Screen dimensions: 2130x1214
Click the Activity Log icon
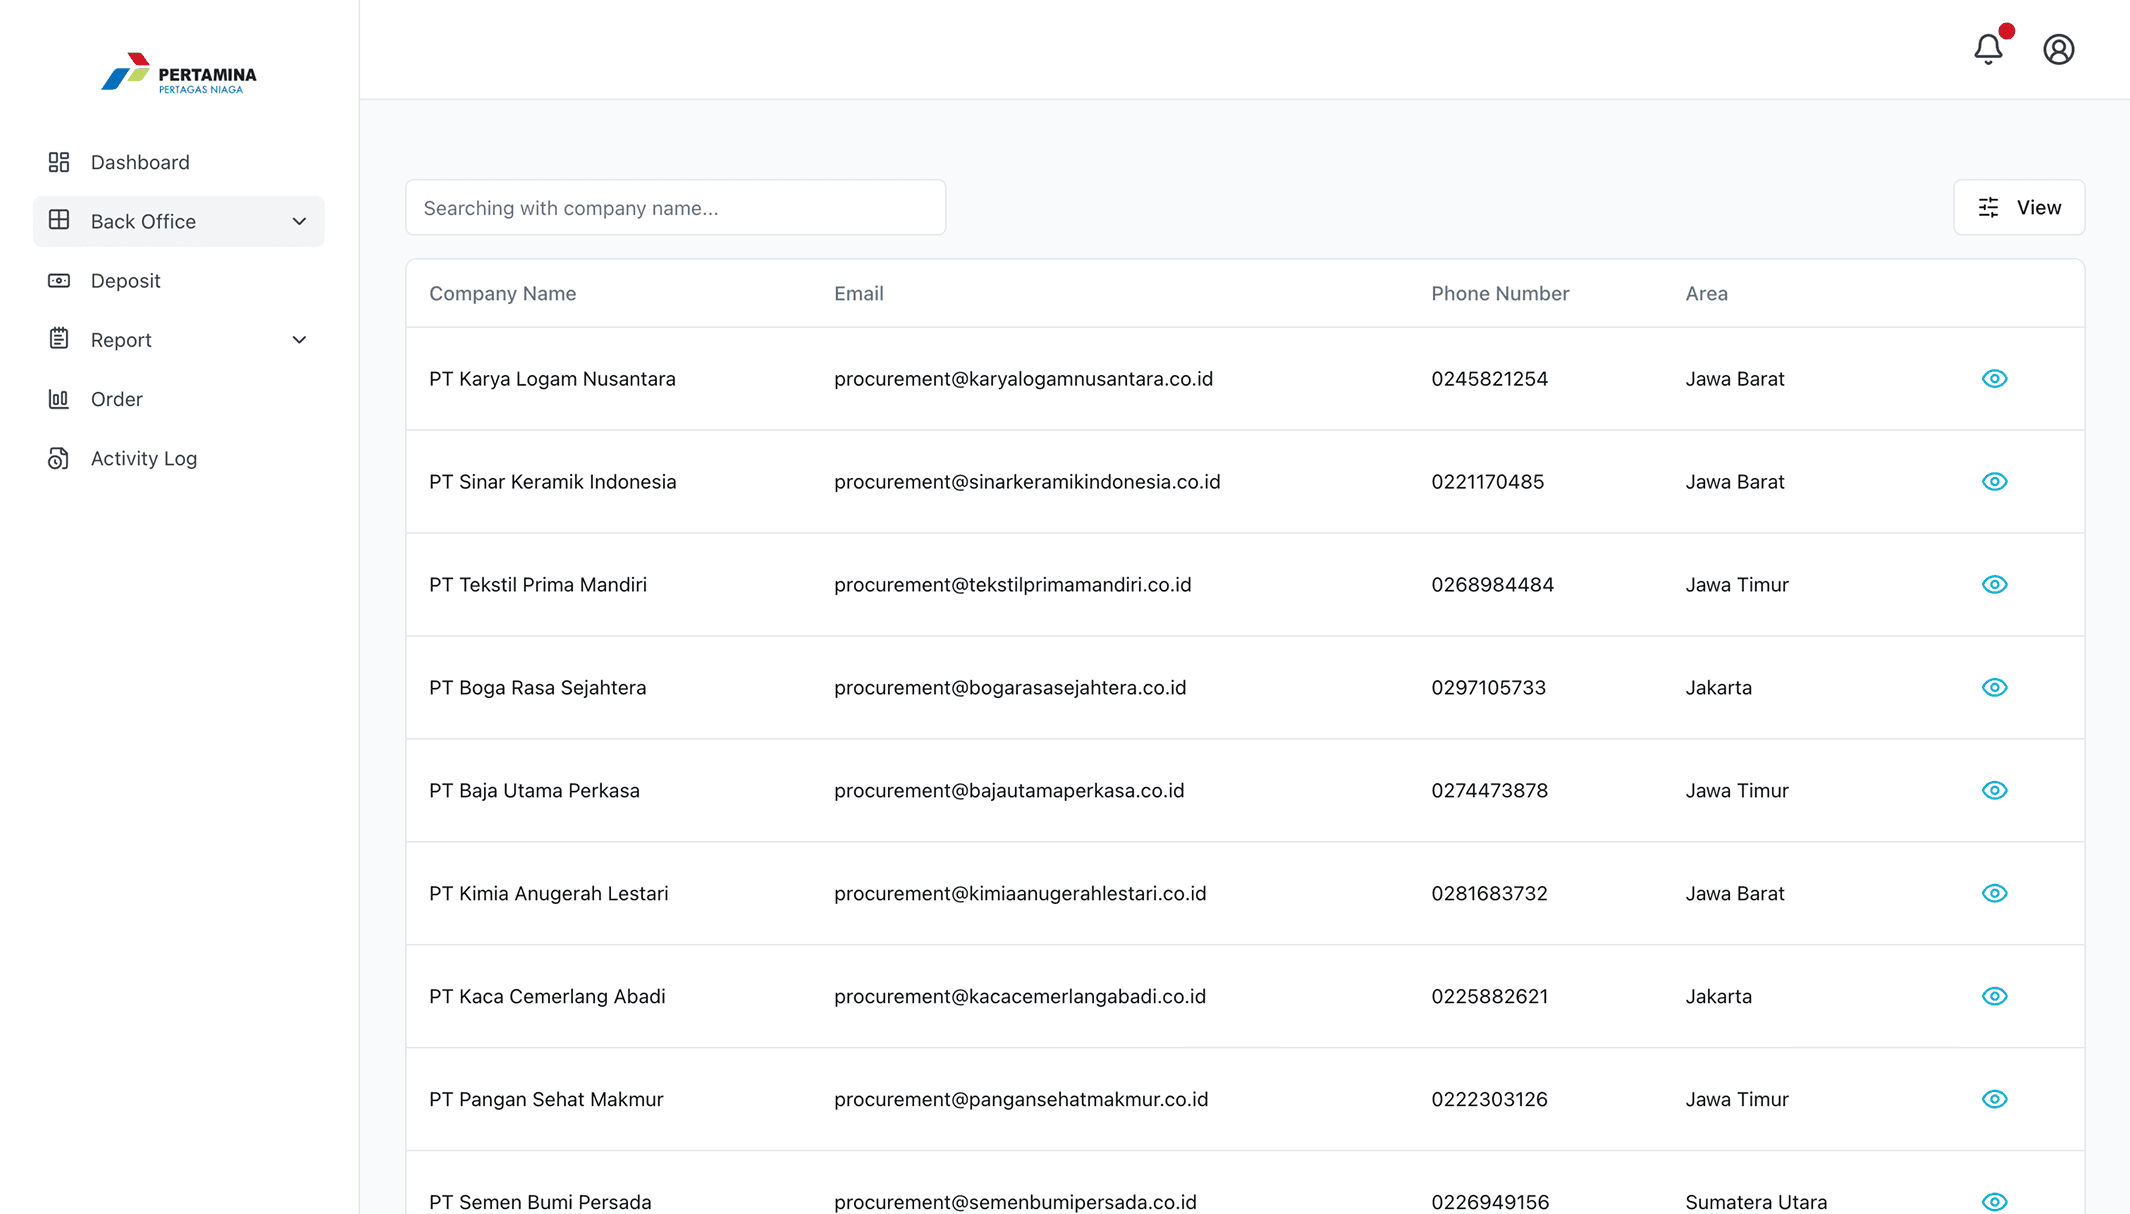[59, 458]
